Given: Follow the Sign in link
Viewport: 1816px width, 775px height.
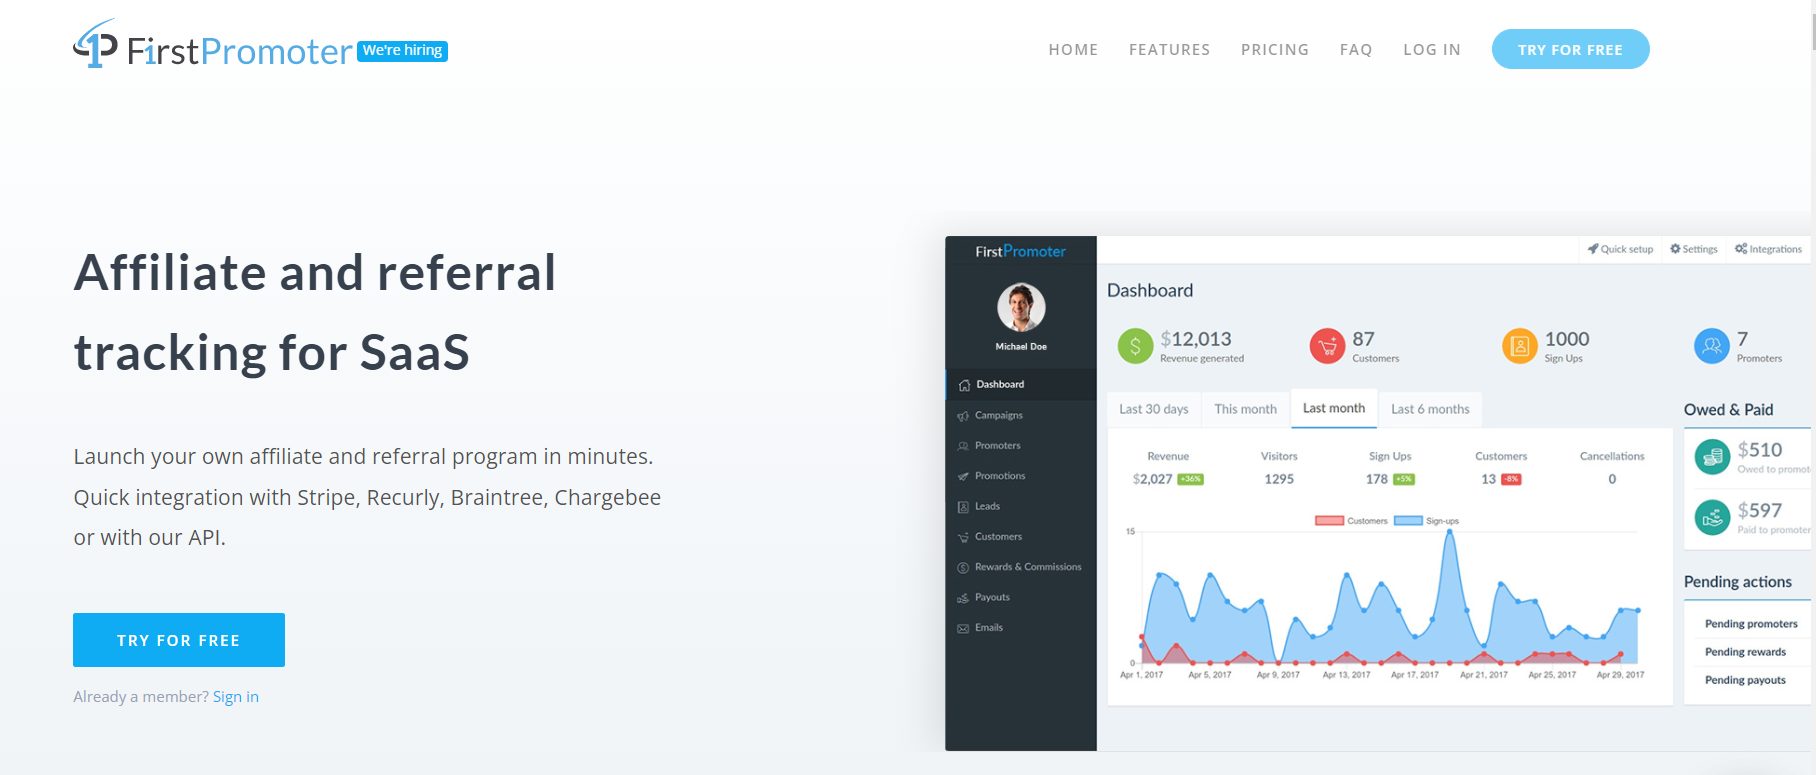Looking at the screenshot, I should 236,697.
